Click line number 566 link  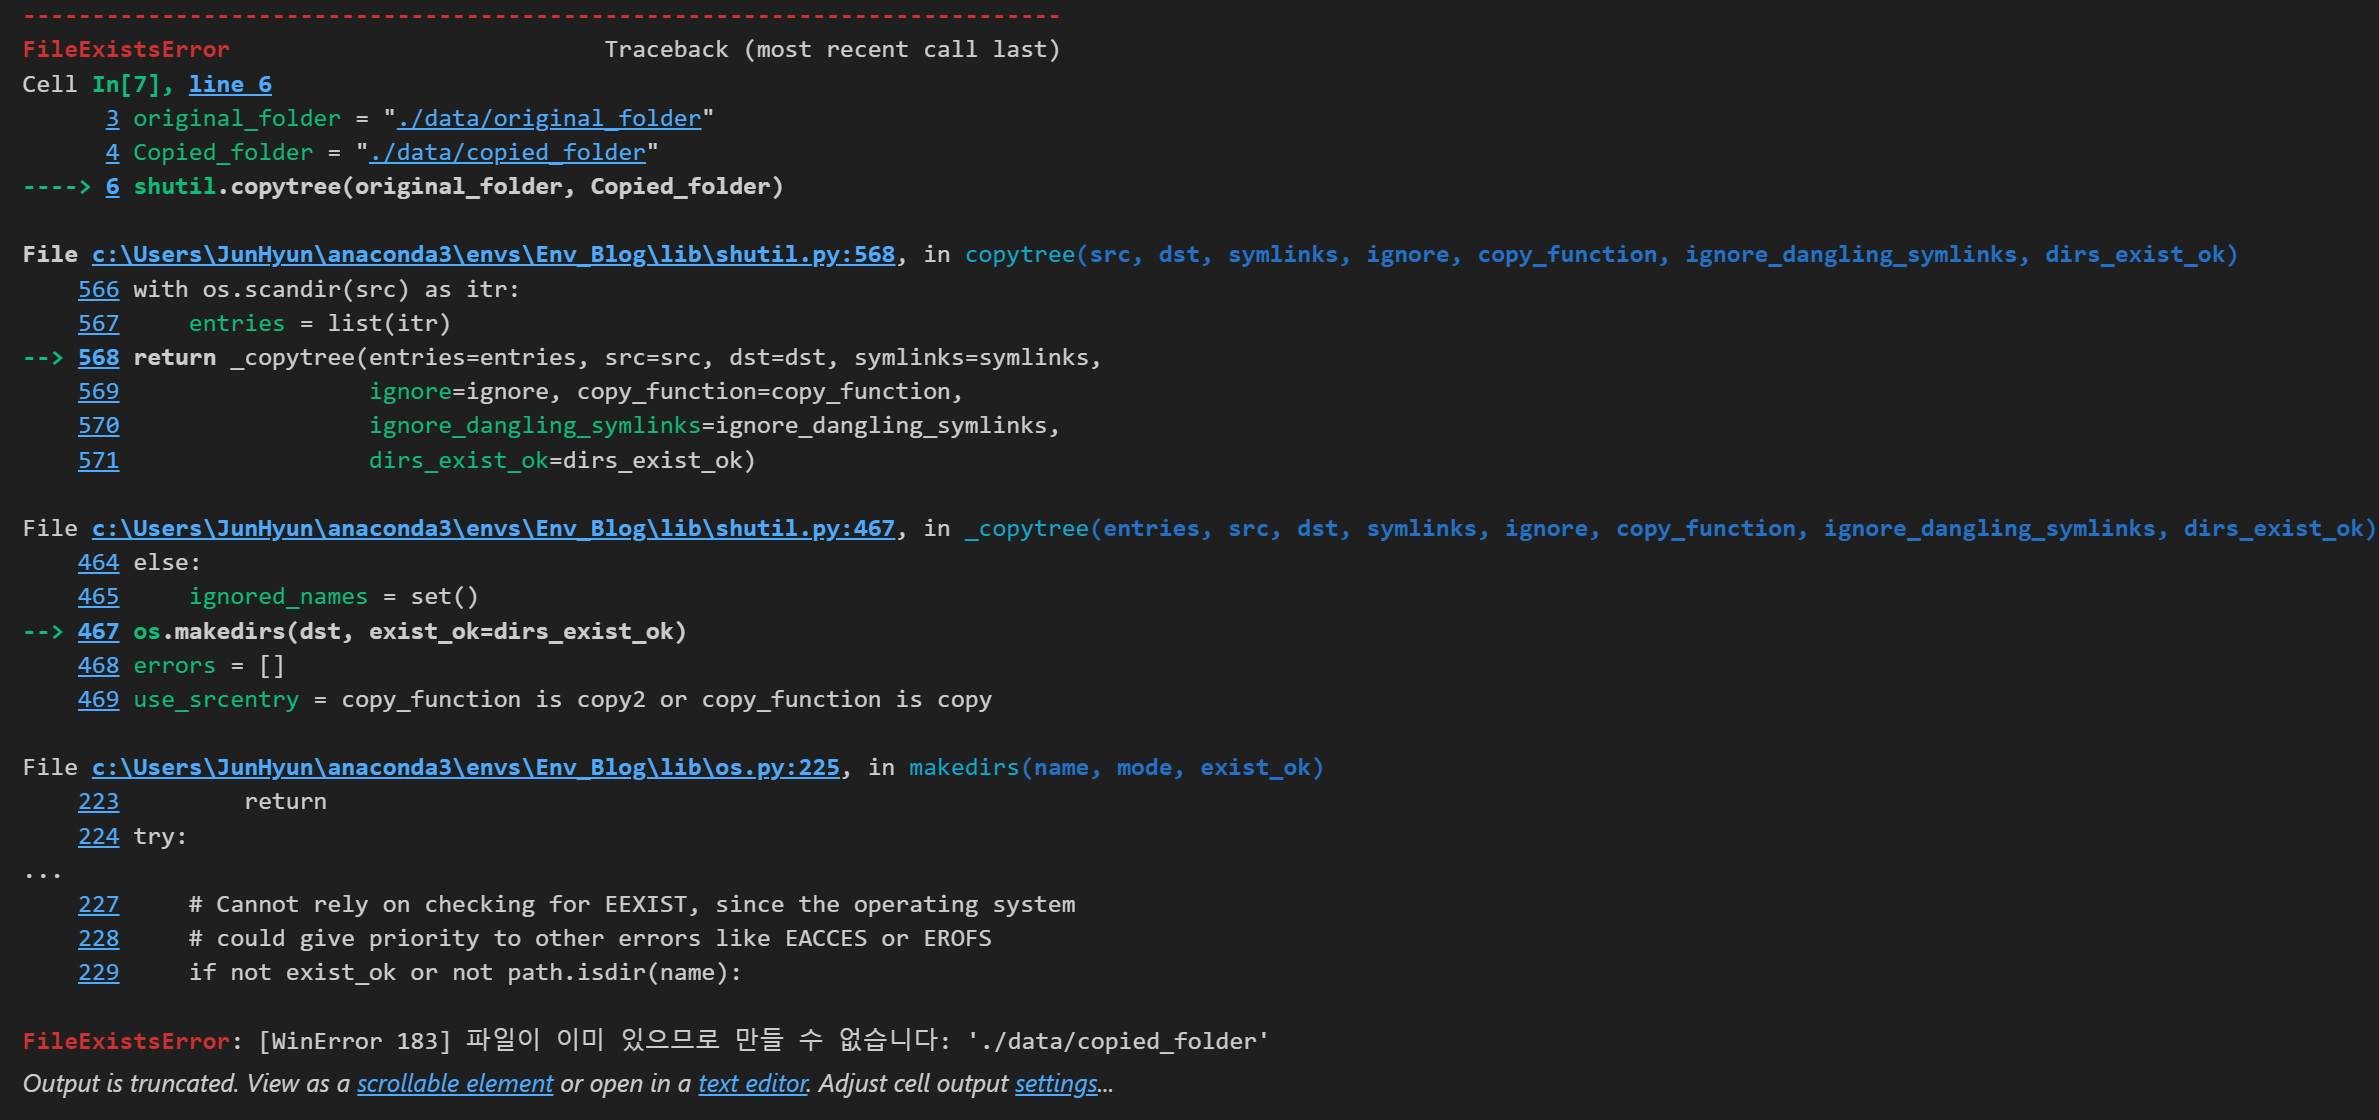(x=98, y=289)
